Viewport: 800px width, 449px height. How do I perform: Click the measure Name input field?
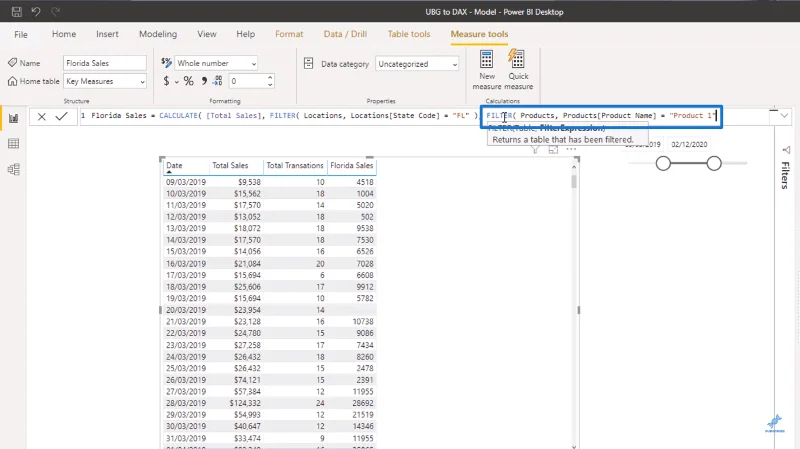[105, 63]
